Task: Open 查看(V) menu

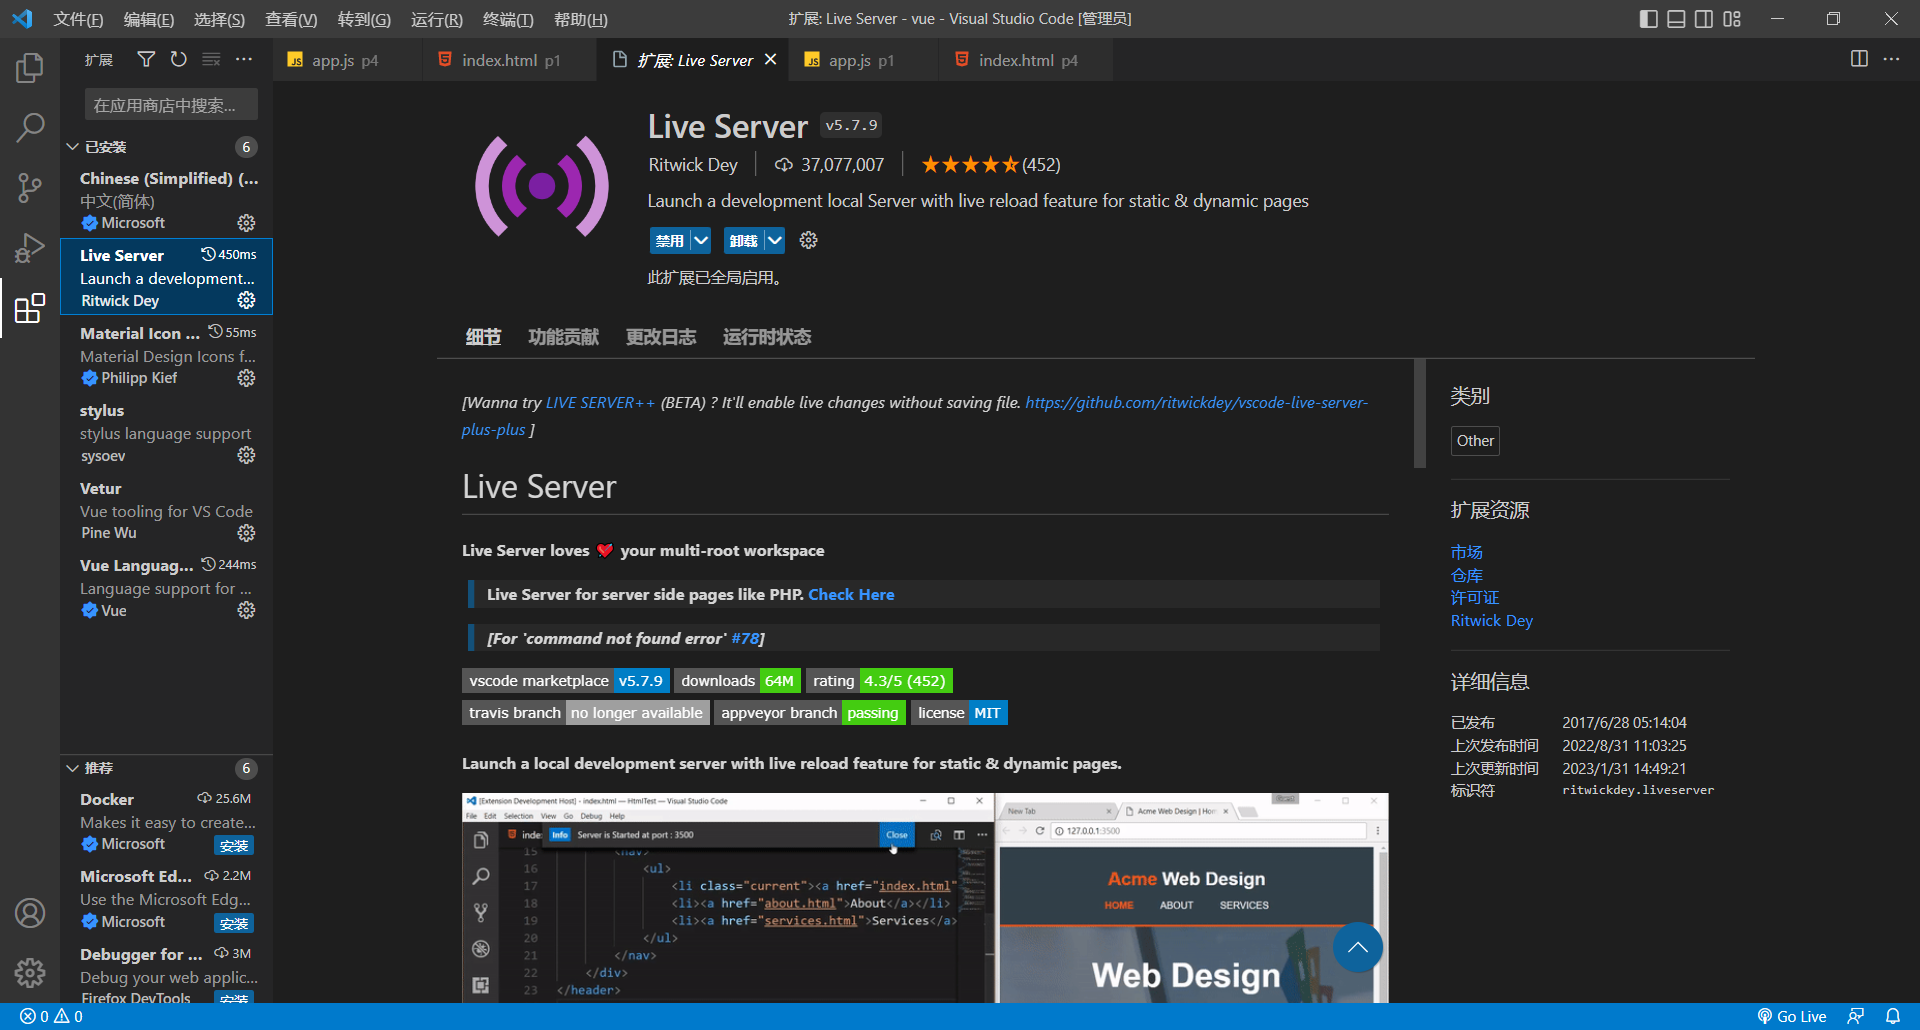Action: [x=290, y=19]
